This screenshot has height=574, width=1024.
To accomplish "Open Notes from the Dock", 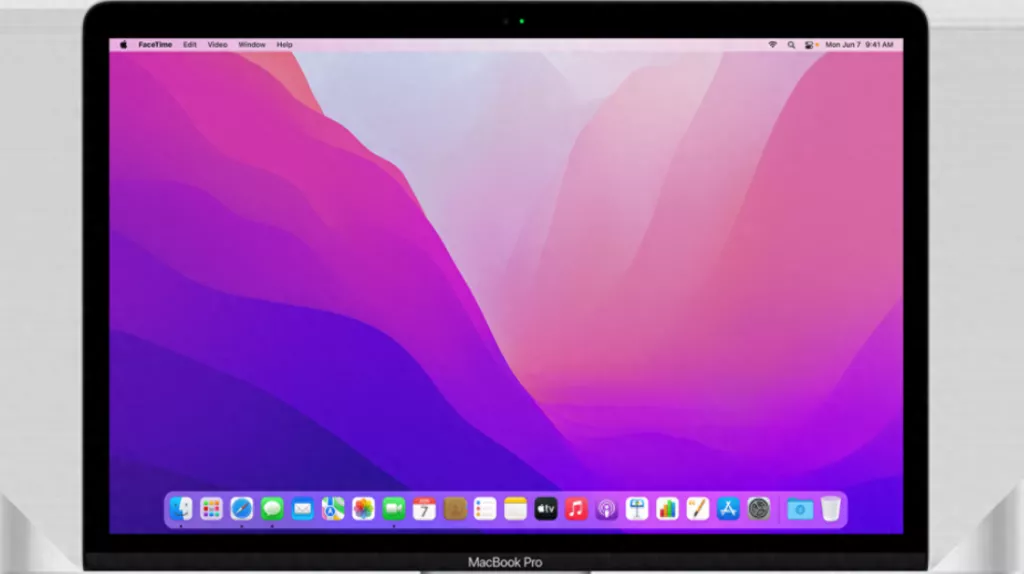I will [515, 509].
